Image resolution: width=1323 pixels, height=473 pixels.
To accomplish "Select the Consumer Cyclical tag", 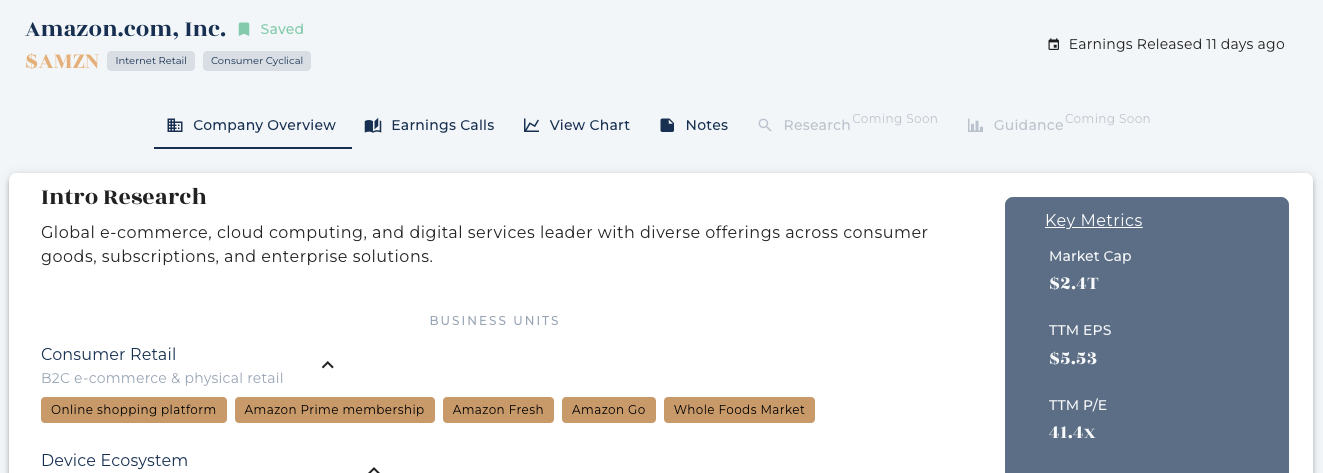I will (x=257, y=61).
